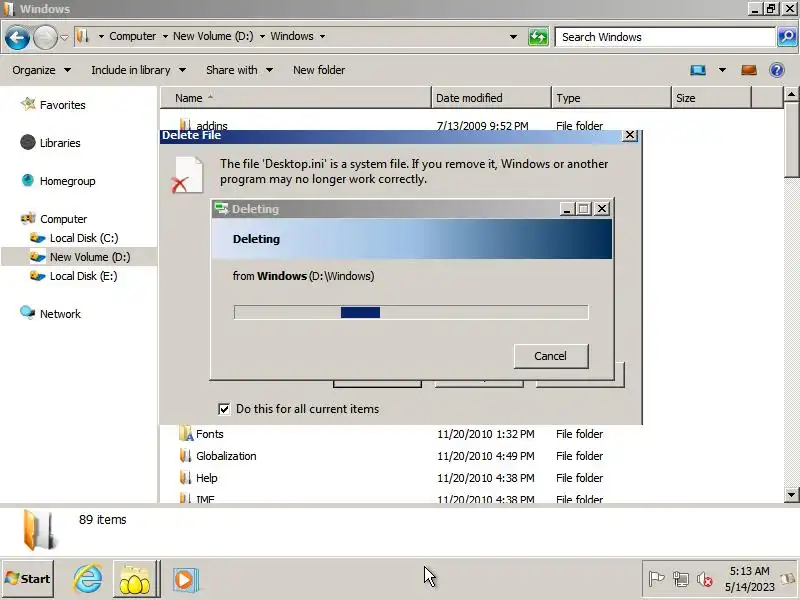800x600 pixels.
Task: Click the 89 items status text
Action: click(x=103, y=520)
